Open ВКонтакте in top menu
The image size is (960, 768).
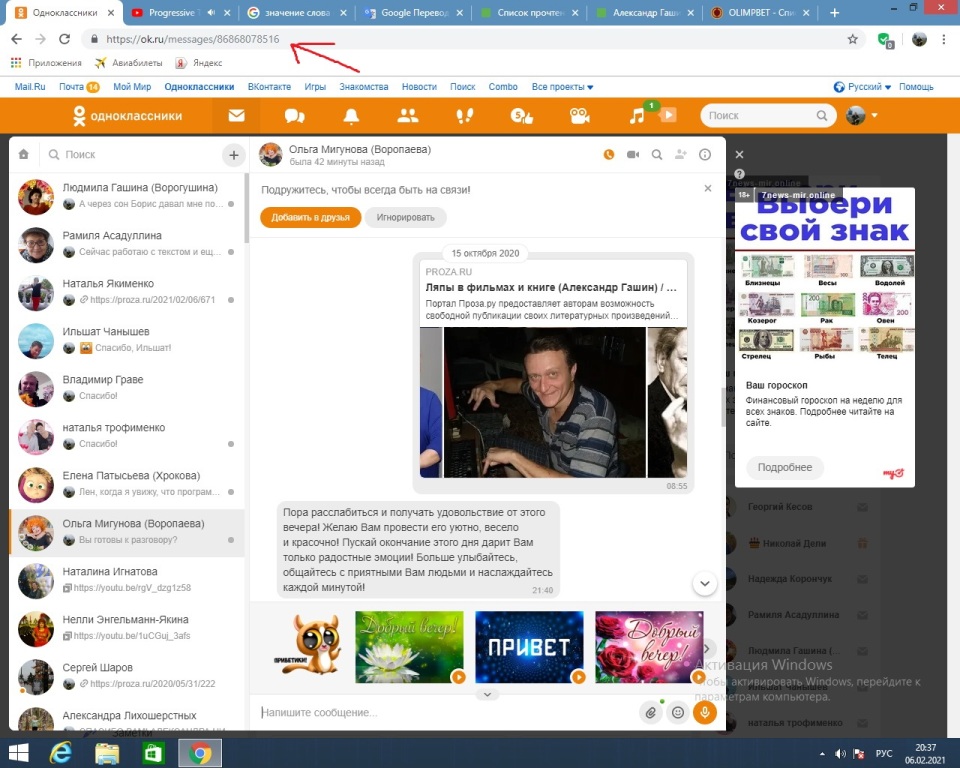(269, 87)
